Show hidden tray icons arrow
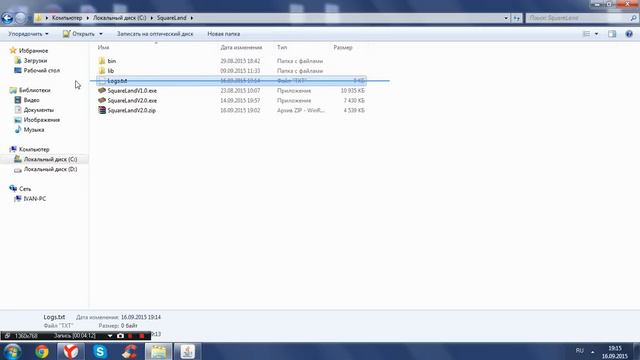This screenshot has height=360, width=640. (593, 351)
